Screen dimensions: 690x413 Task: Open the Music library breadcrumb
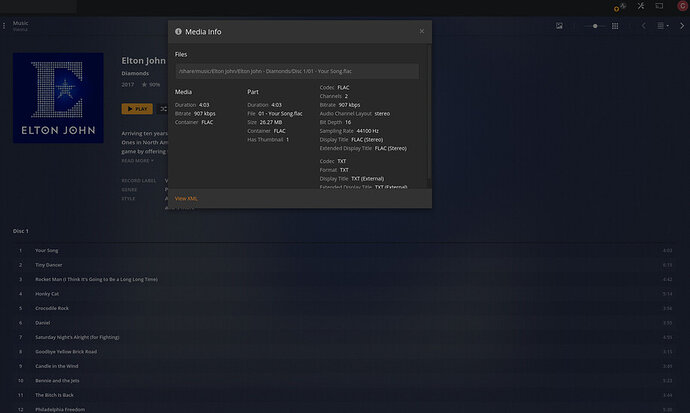20,23
